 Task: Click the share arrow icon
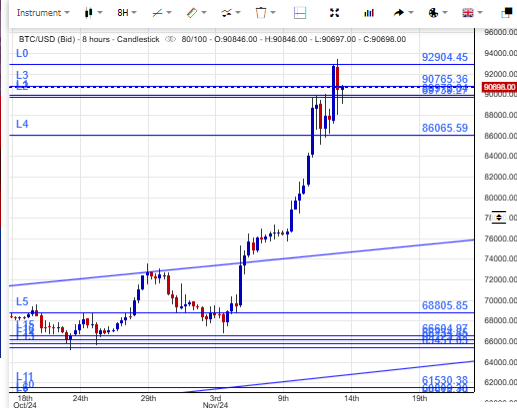coord(398,13)
